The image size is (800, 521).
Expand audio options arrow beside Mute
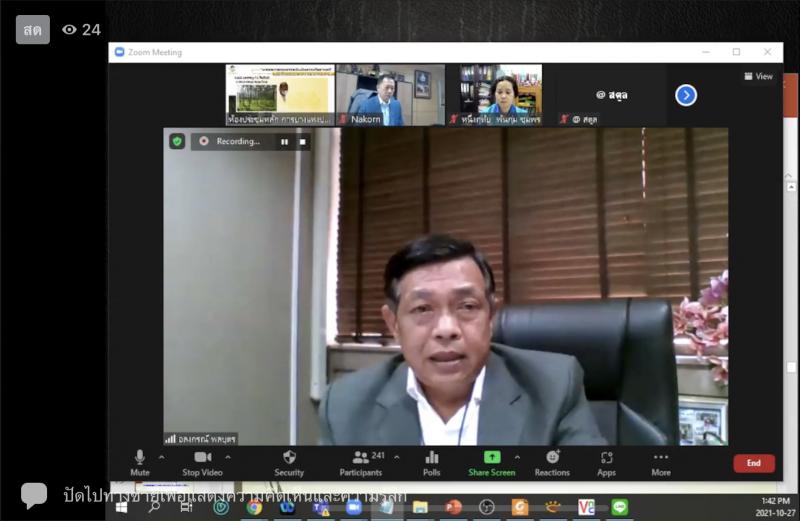tap(162, 457)
